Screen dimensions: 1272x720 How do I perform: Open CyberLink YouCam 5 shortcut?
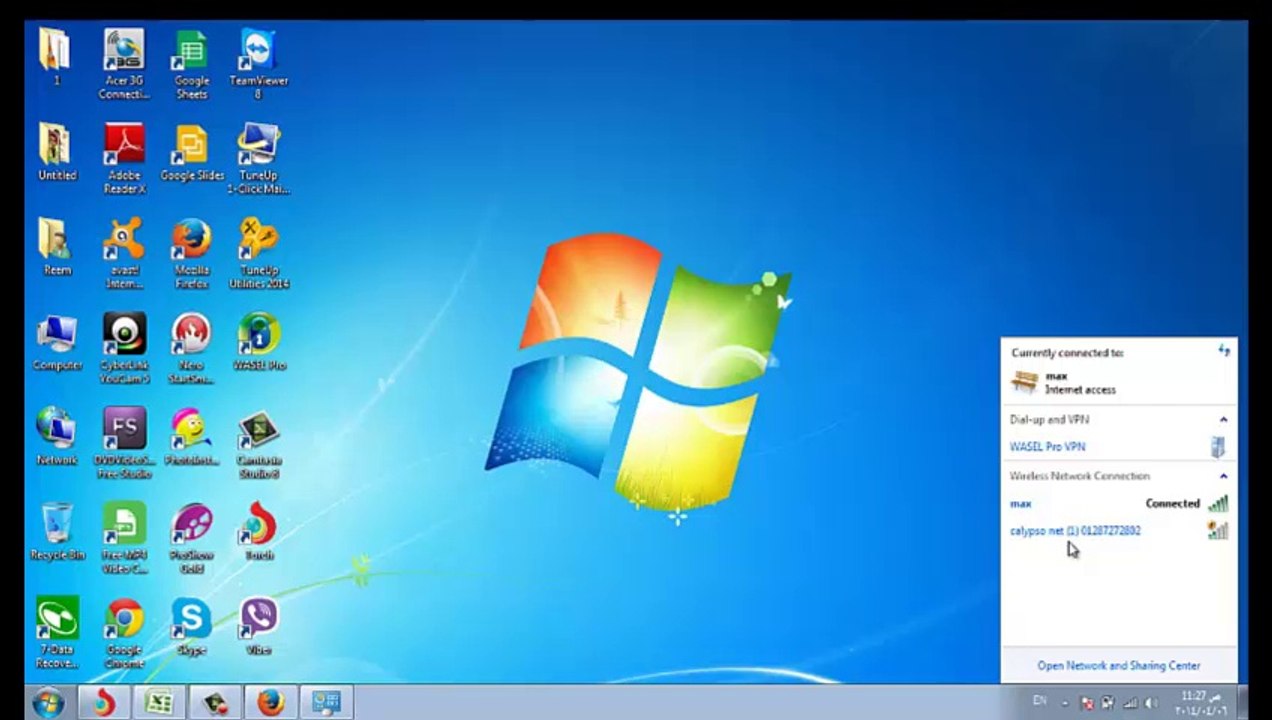tap(124, 348)
